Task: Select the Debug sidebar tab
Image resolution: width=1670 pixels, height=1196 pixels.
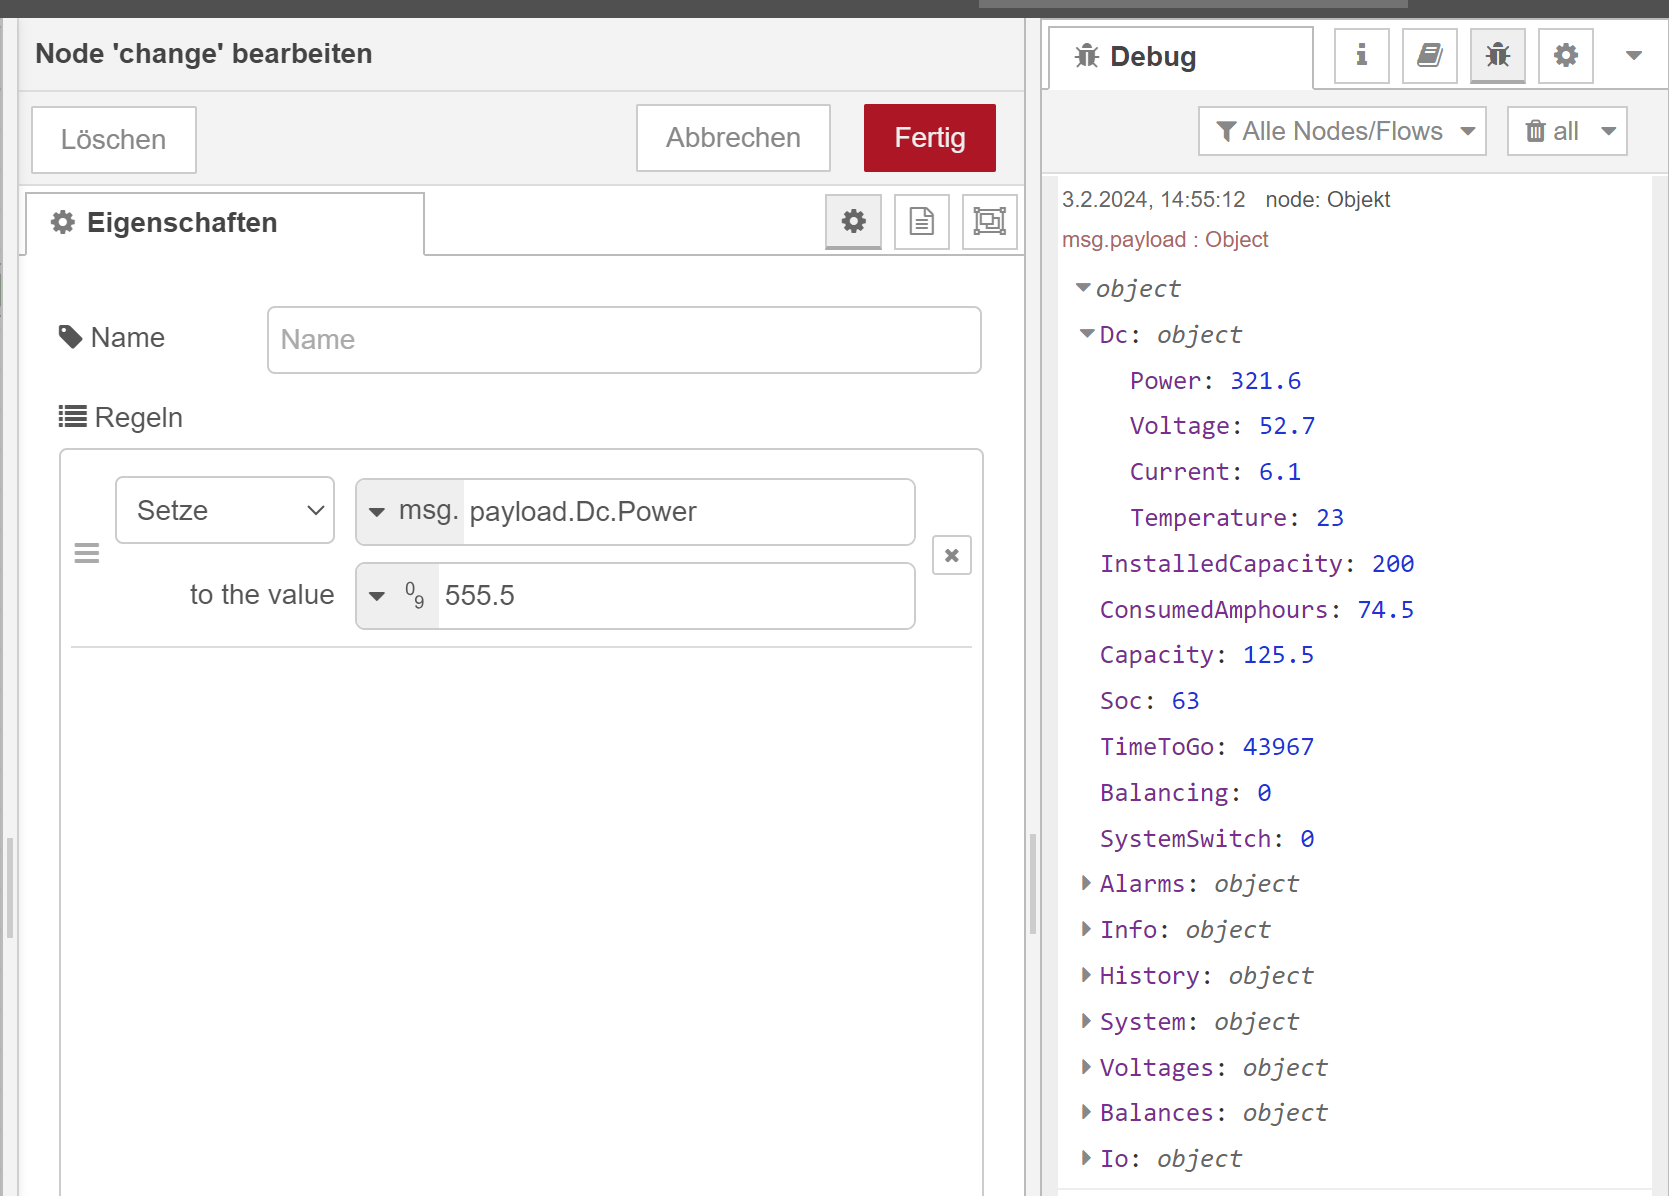Action: click(x=1180, y=57)
